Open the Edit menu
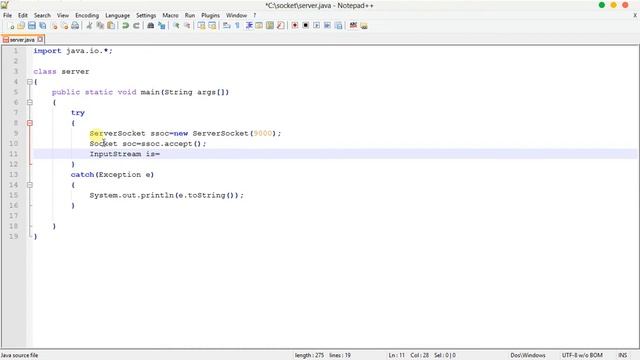Viewport: 640px width, 360px height. (23, 16)
